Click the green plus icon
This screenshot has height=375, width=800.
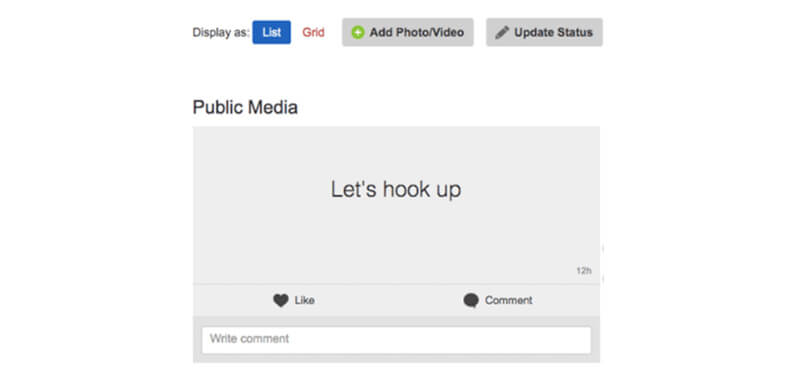[x=358, y=33]
